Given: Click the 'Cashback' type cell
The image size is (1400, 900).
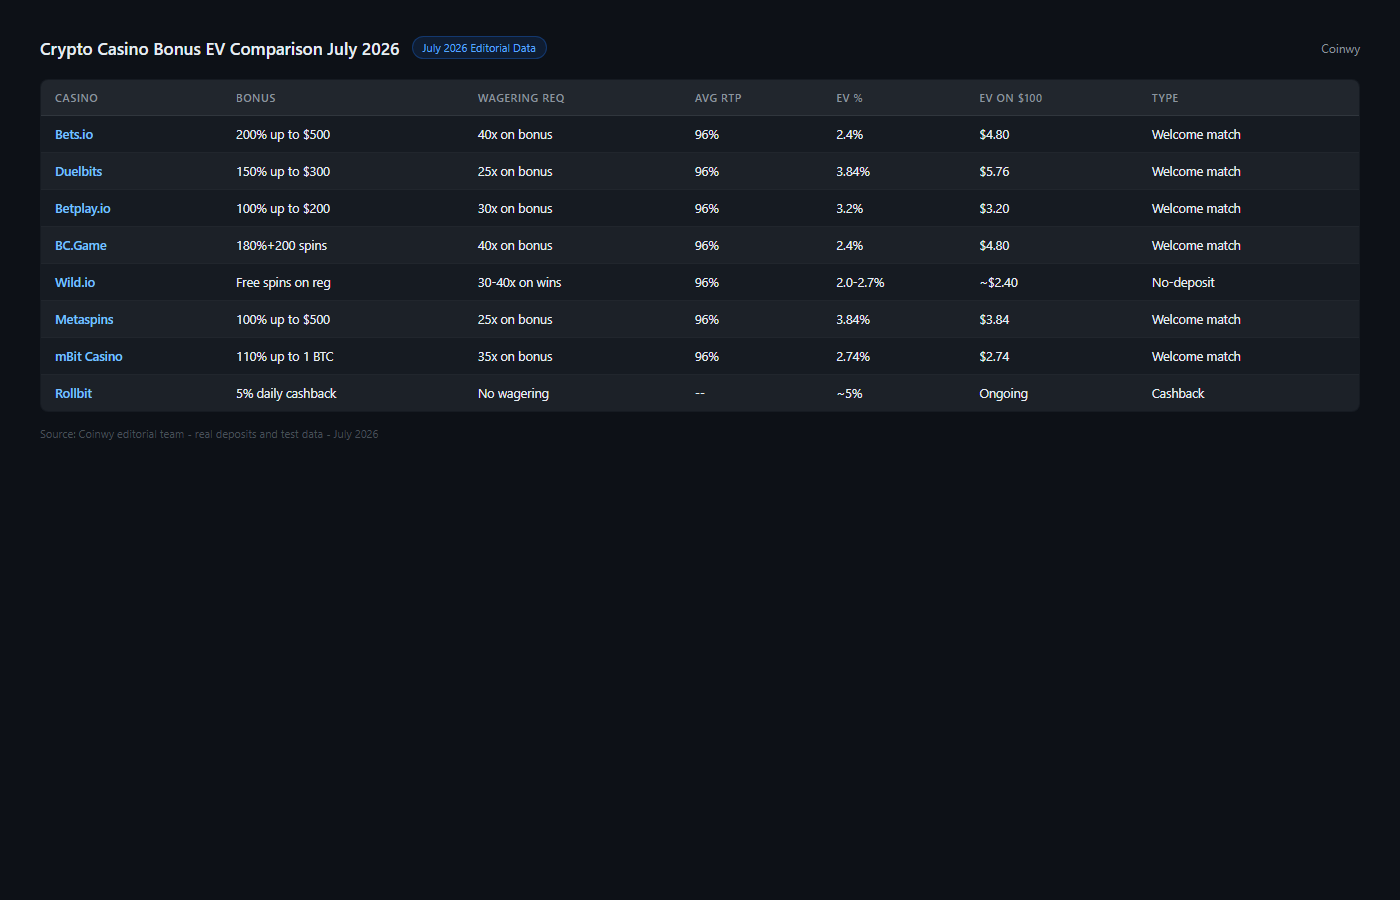Looking at the screenshot, I should click(x=1178, y=394).
